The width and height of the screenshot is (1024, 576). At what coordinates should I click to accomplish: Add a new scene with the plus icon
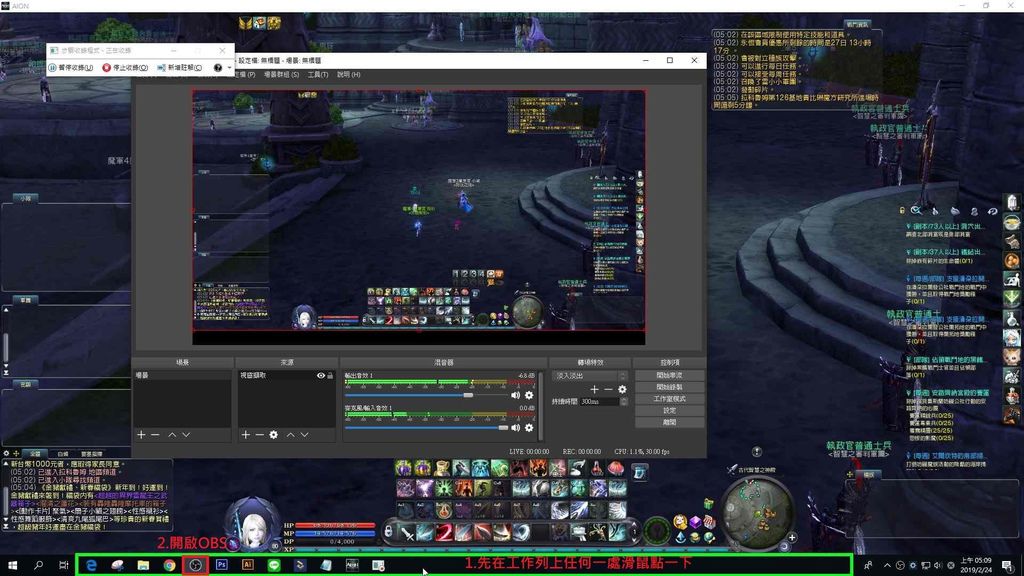coord(141,434)
